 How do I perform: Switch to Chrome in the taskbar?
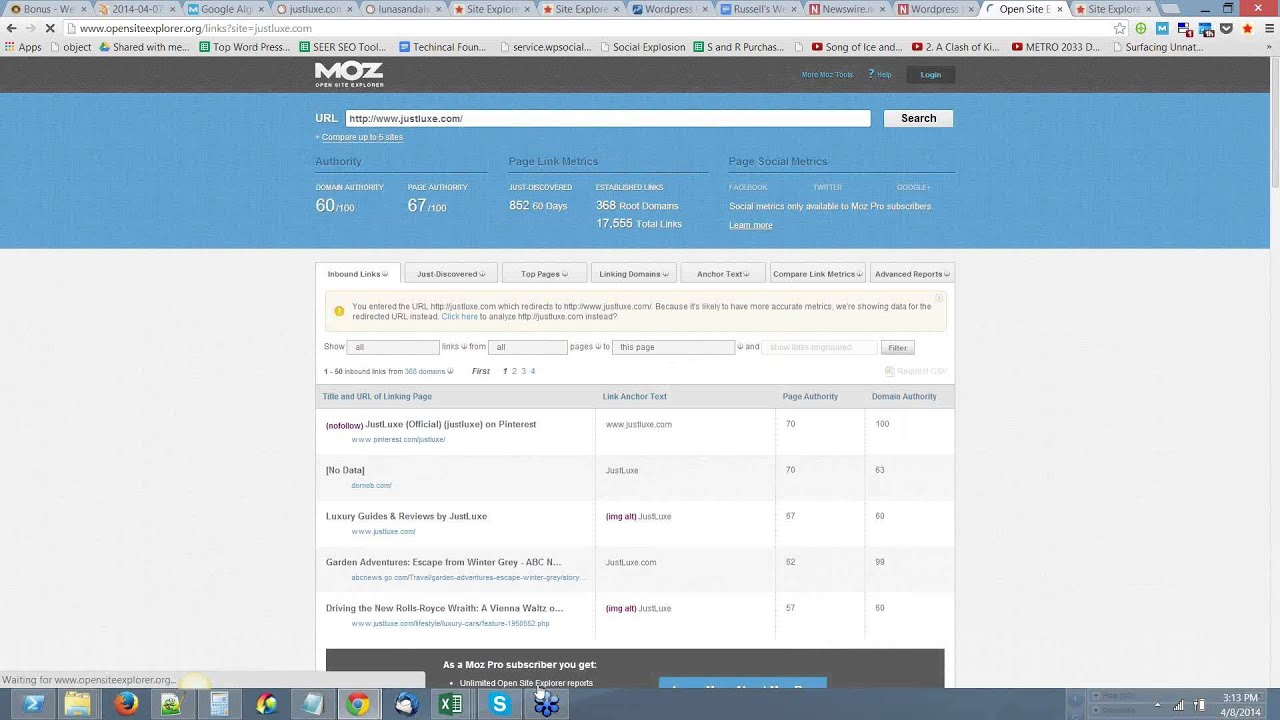[x=357, y=704]
